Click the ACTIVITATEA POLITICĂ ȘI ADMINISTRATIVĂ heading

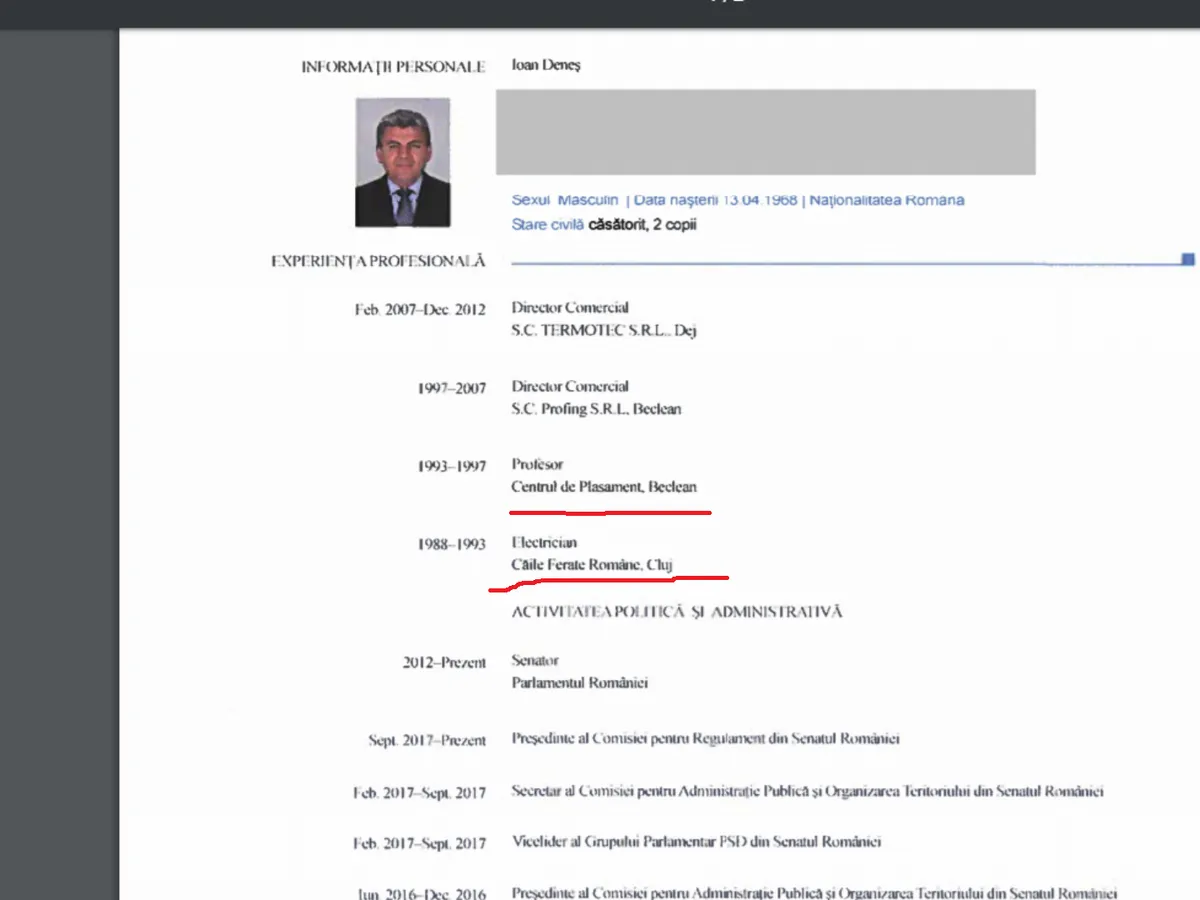676,611
